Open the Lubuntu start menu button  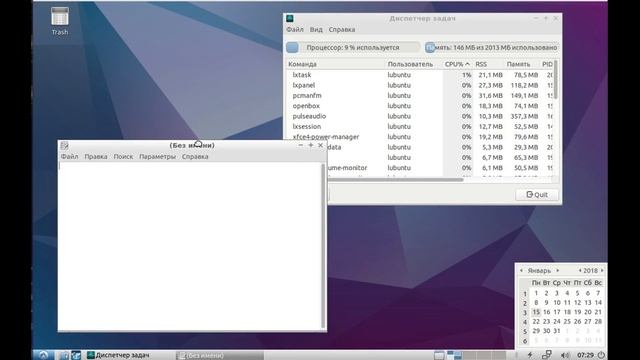[x=43, y=355]
